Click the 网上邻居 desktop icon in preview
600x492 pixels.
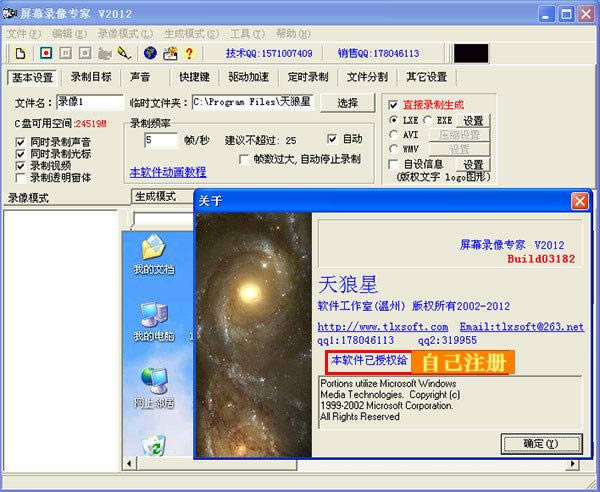[x=154, y=387]
